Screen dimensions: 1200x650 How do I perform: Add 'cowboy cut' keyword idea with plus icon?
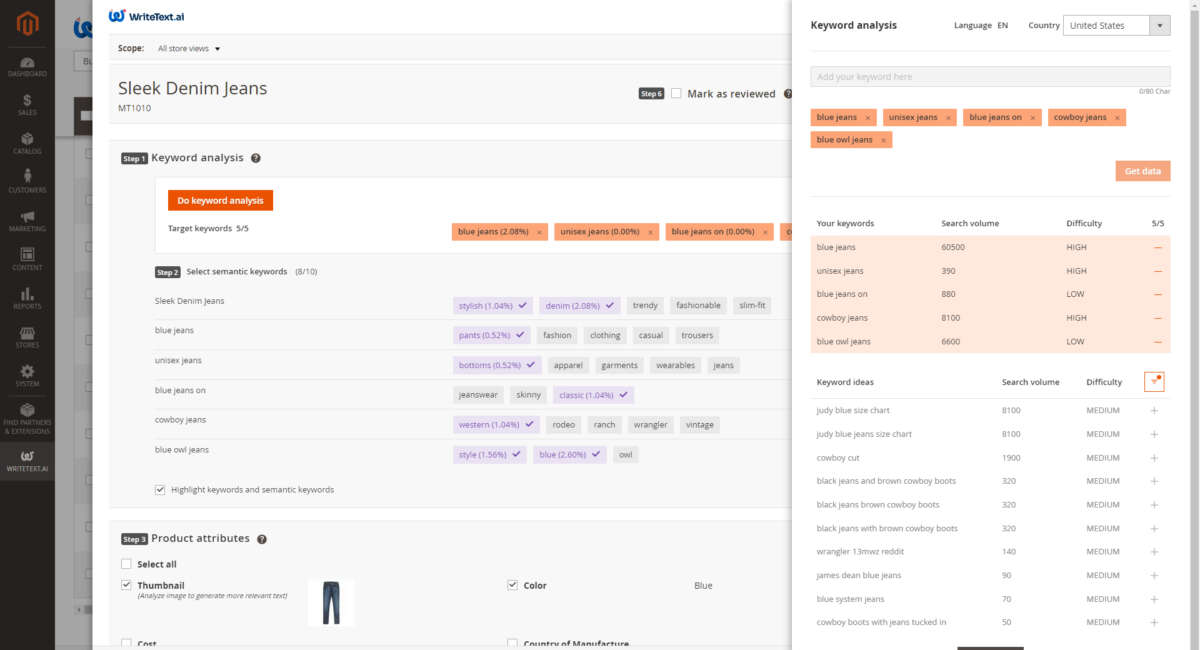pos(1154,458)
